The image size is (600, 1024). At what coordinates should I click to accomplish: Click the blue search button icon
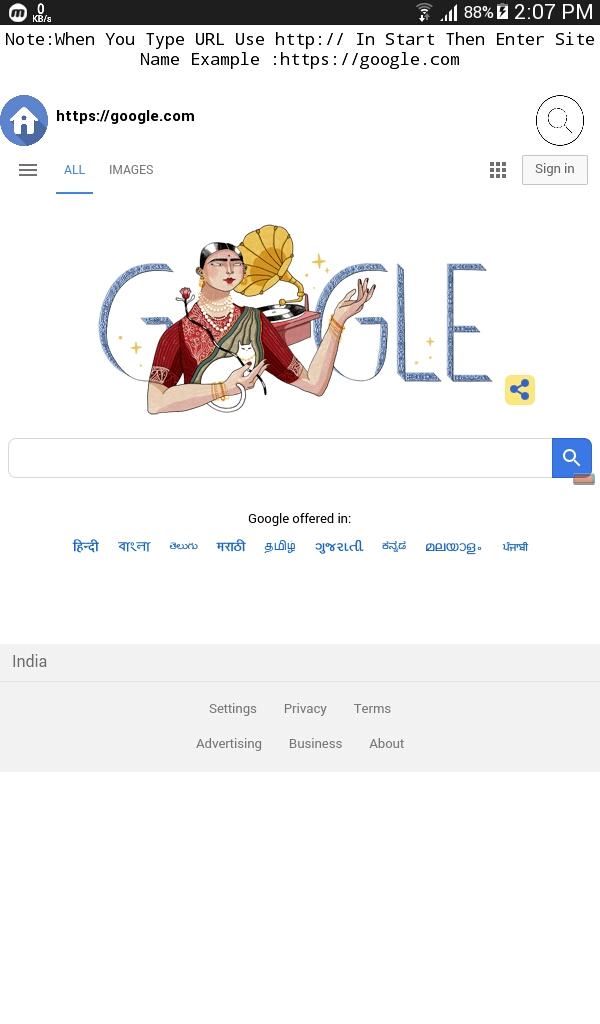(572, 458)
